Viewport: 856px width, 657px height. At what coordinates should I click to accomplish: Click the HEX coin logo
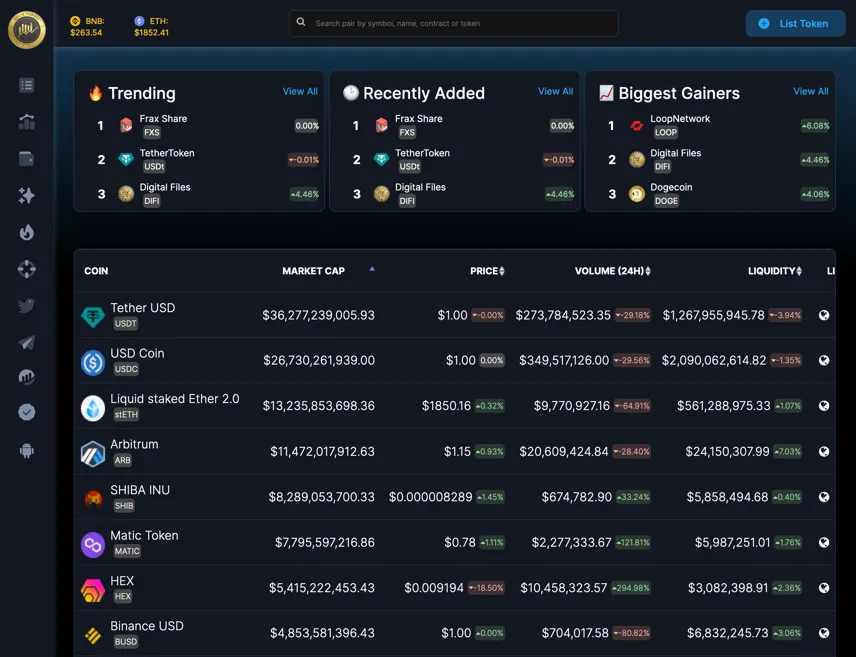click(x=93, y=590)
